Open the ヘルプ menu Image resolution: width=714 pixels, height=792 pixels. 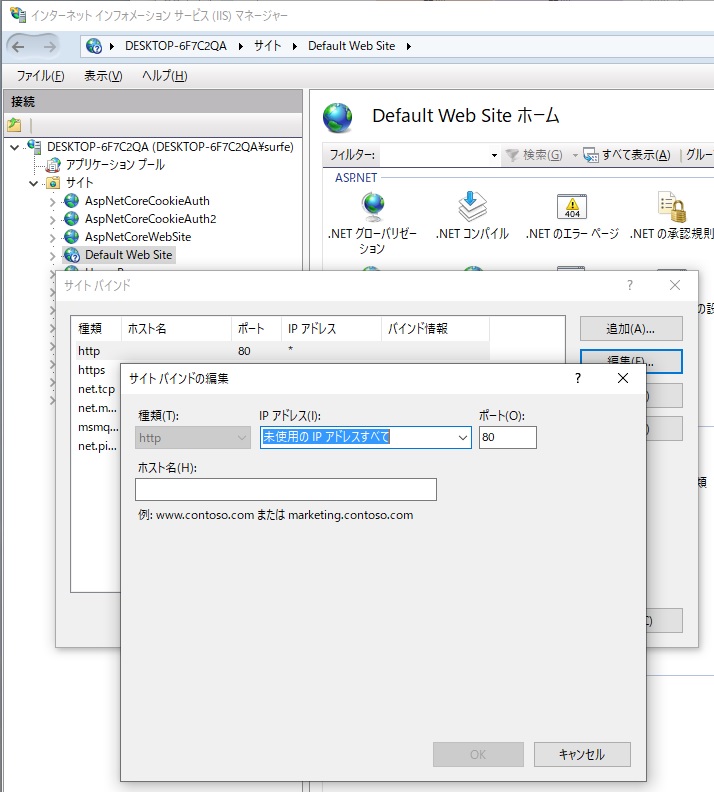165,76
